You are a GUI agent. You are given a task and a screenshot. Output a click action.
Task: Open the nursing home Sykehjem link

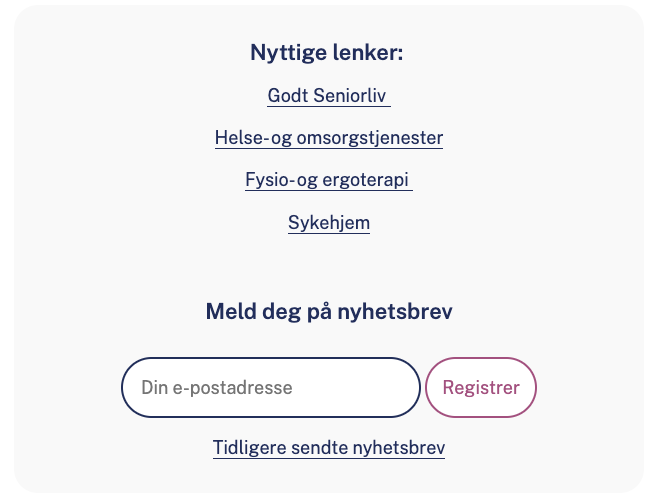click(x=328, y=223)
